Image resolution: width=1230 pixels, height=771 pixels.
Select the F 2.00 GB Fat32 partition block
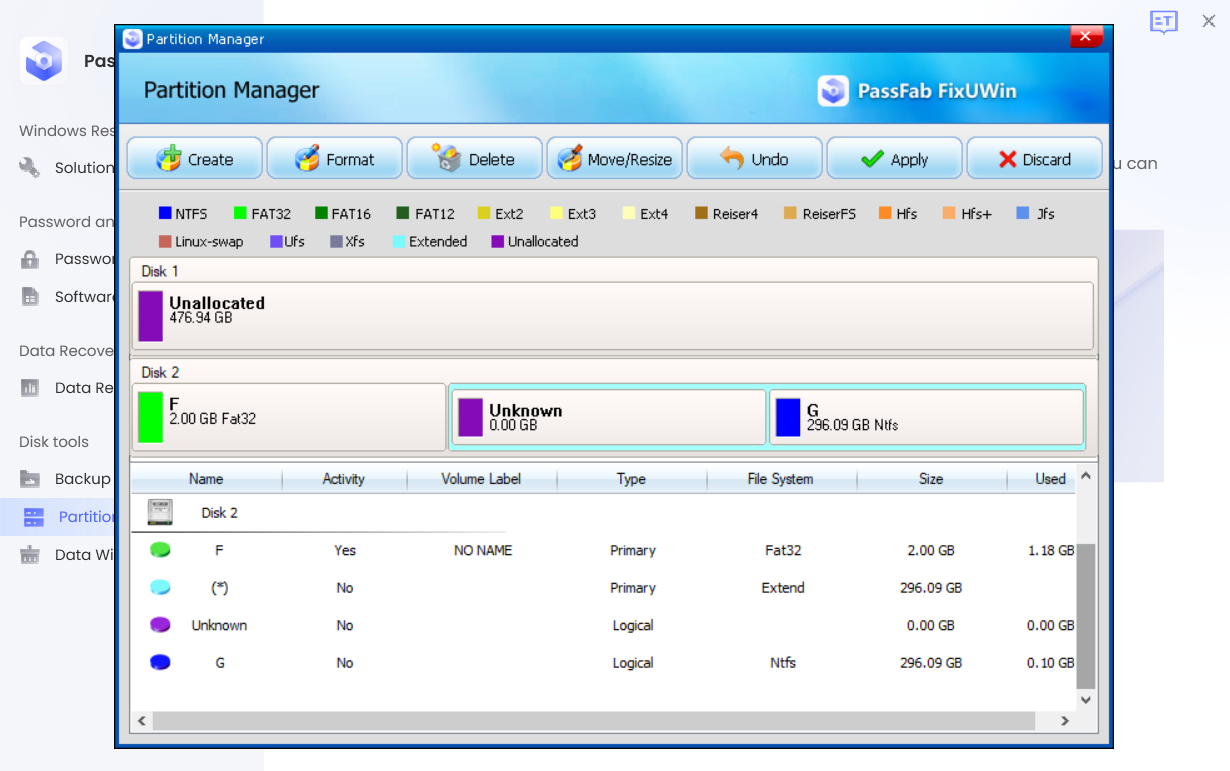pyautogui.click(x=289, y=417)
